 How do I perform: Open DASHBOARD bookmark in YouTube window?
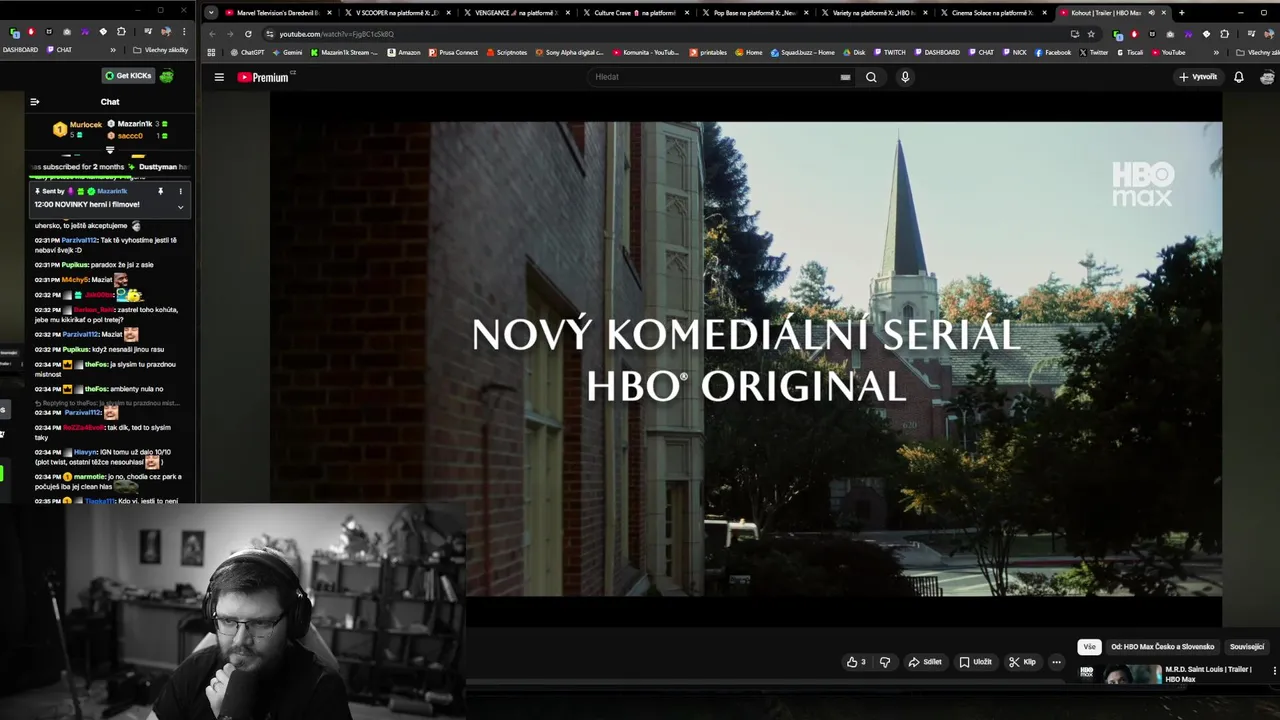[936, 53]
